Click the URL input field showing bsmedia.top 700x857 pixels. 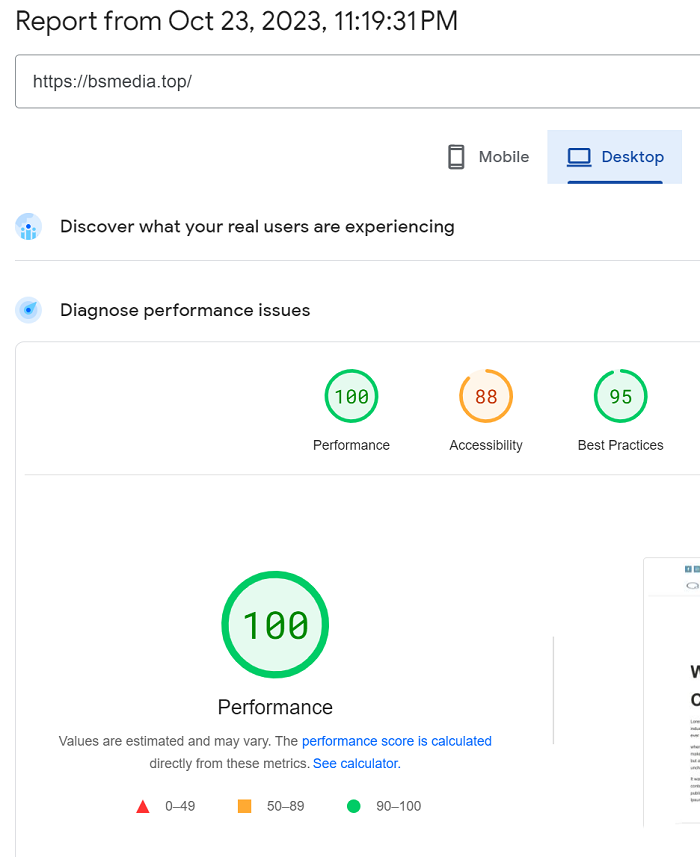pos(358,81)
